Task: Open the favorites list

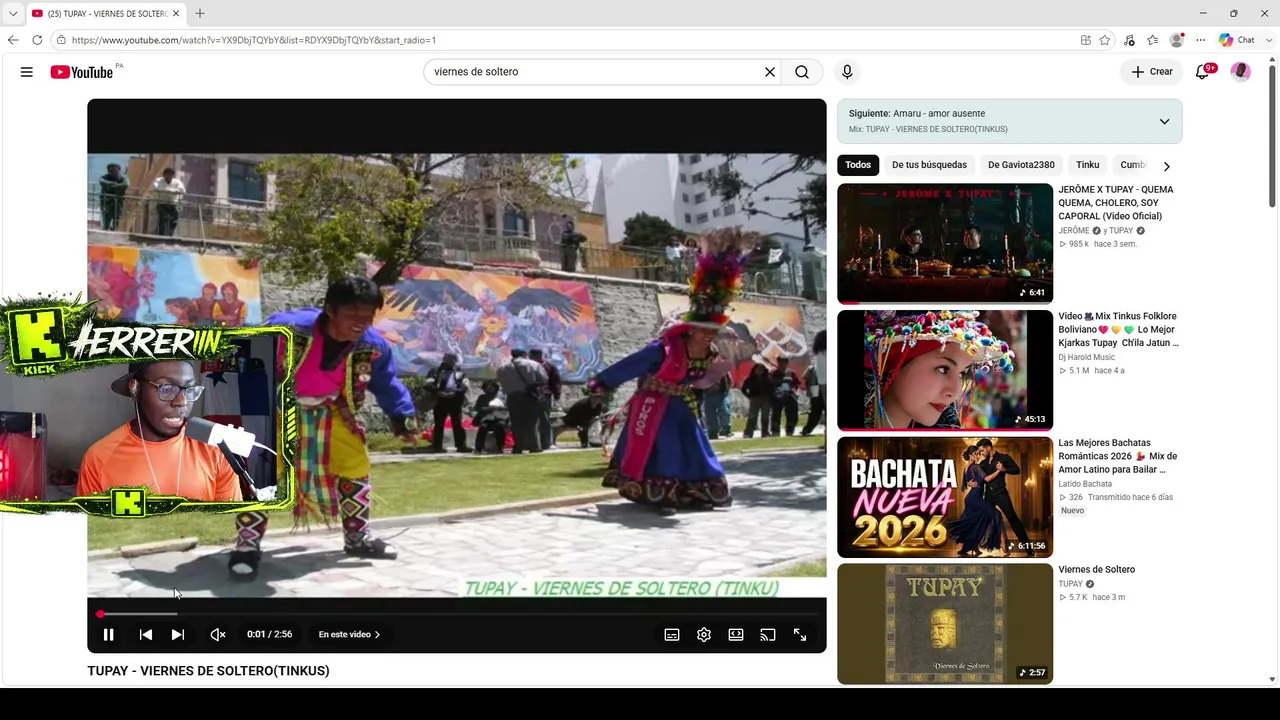Action: [x=1153, y=40]
